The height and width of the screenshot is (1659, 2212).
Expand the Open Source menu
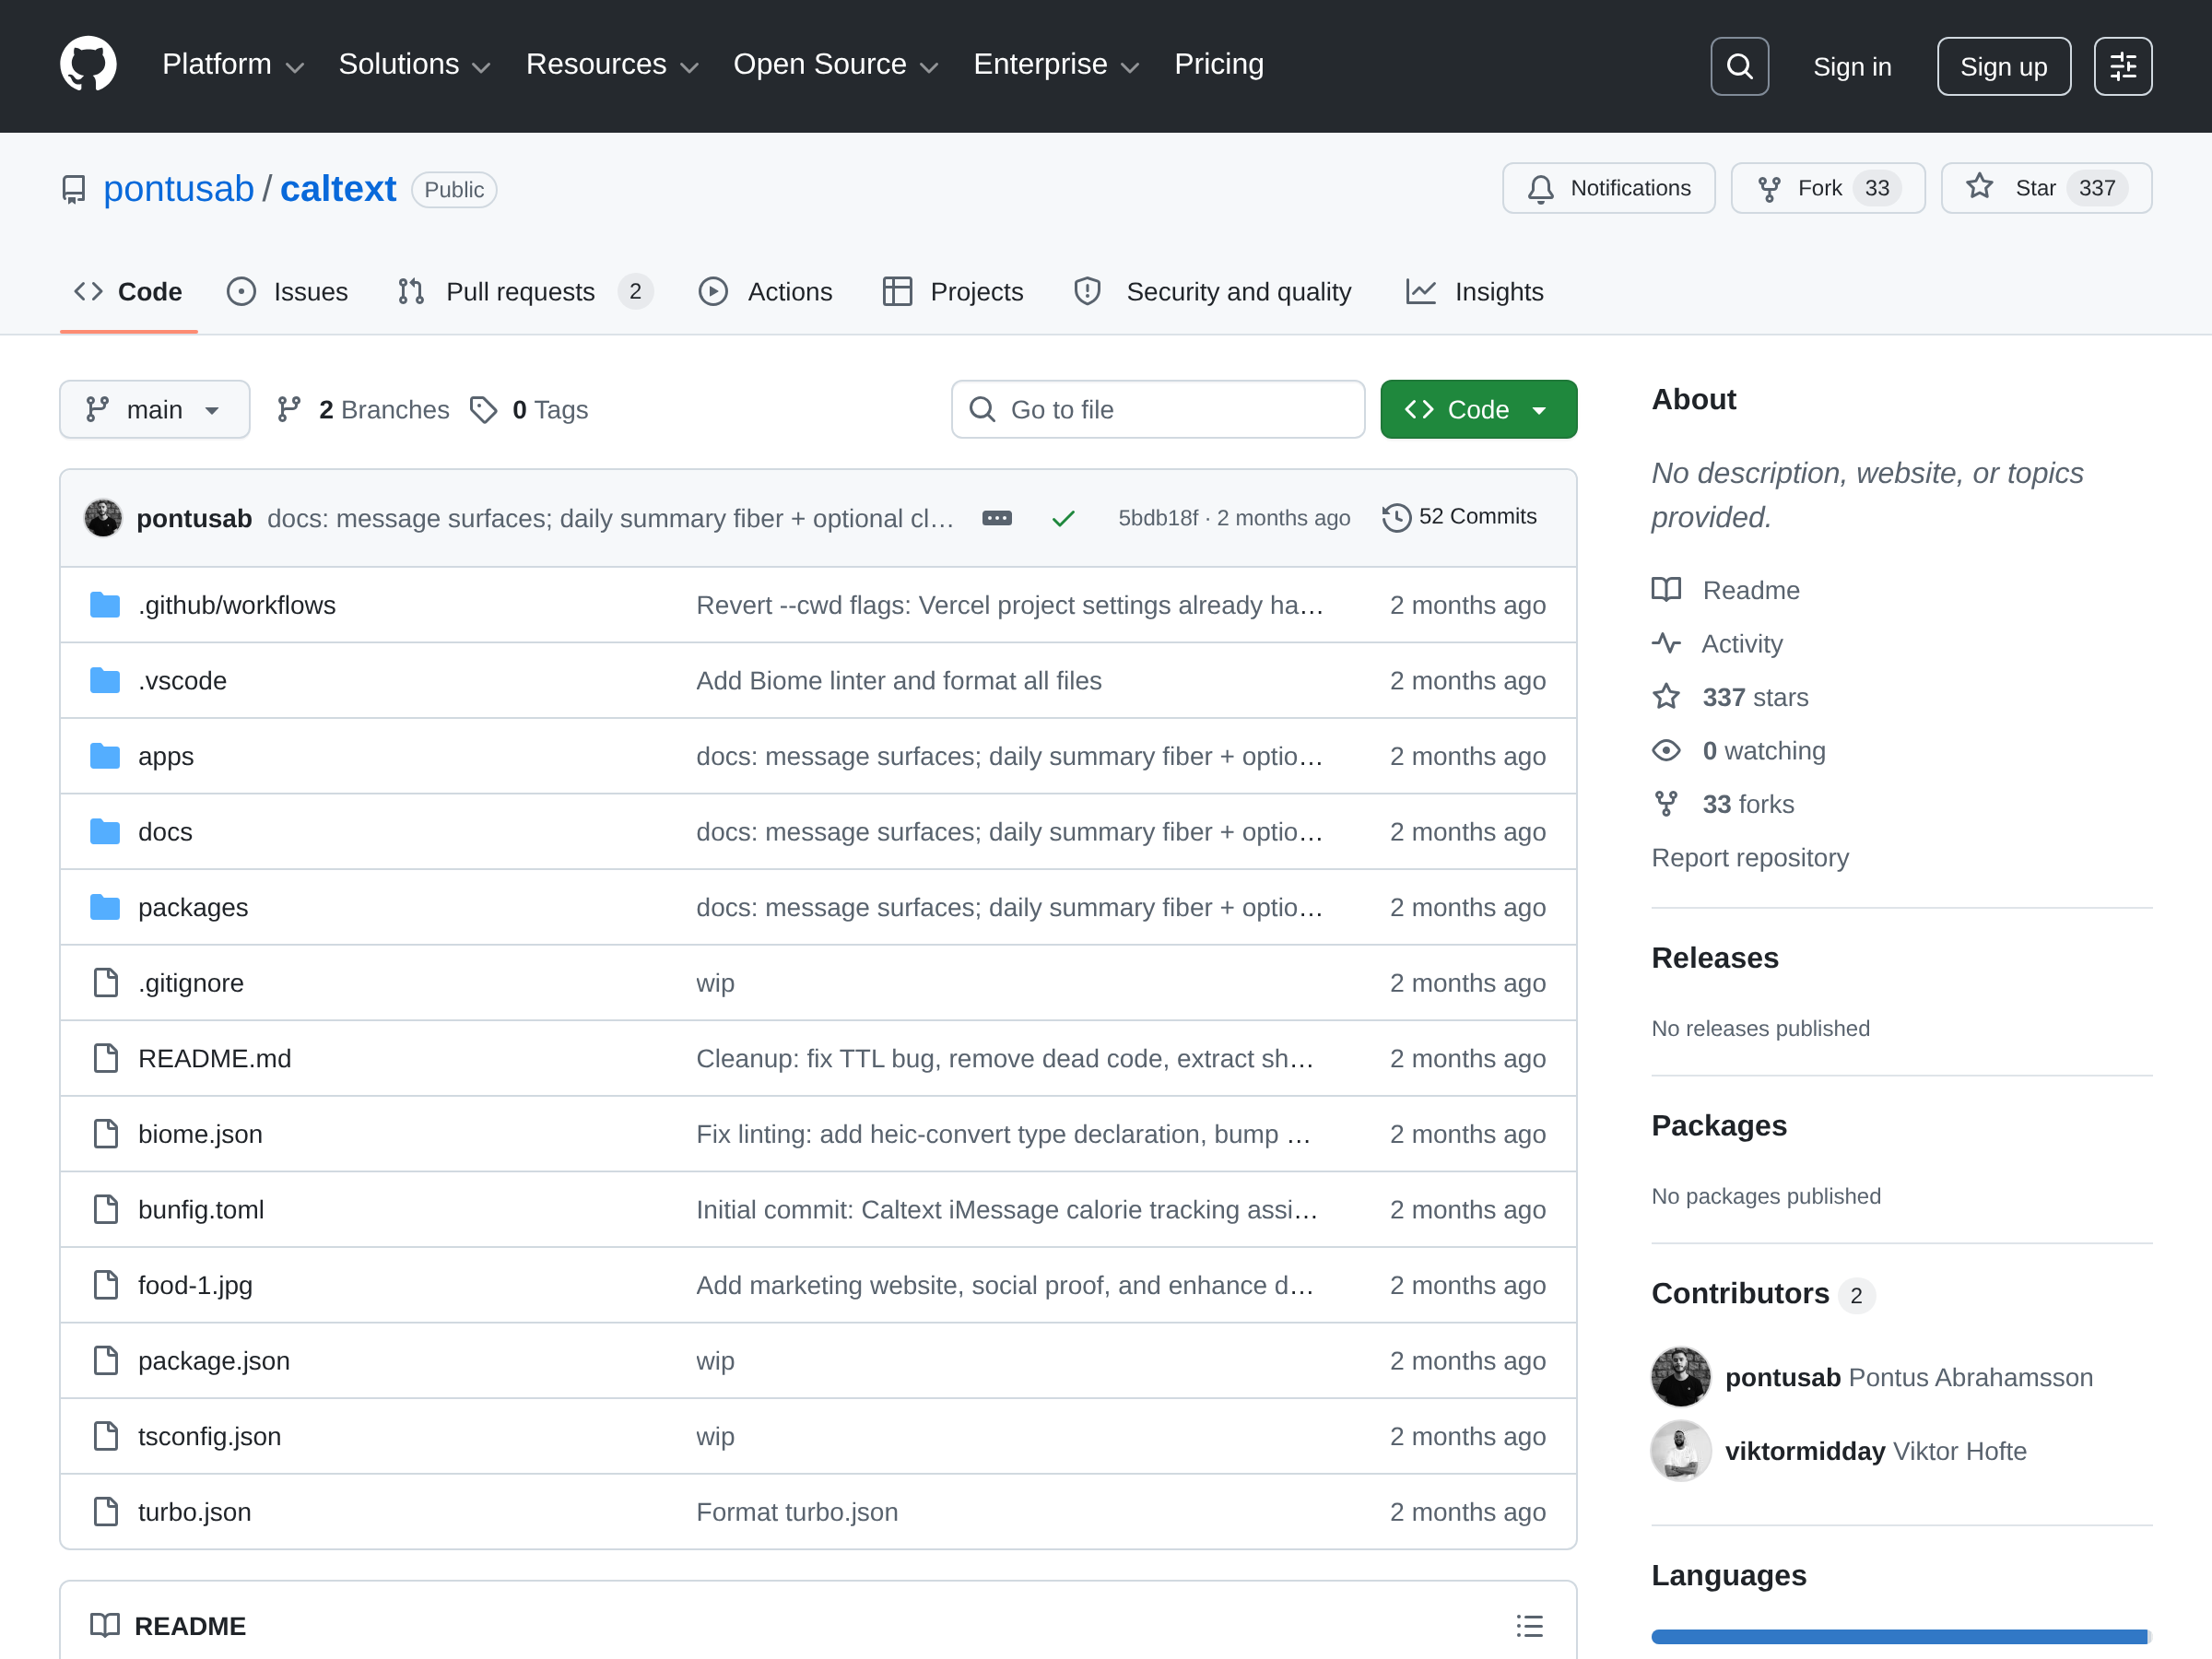(x=836, y=65)
